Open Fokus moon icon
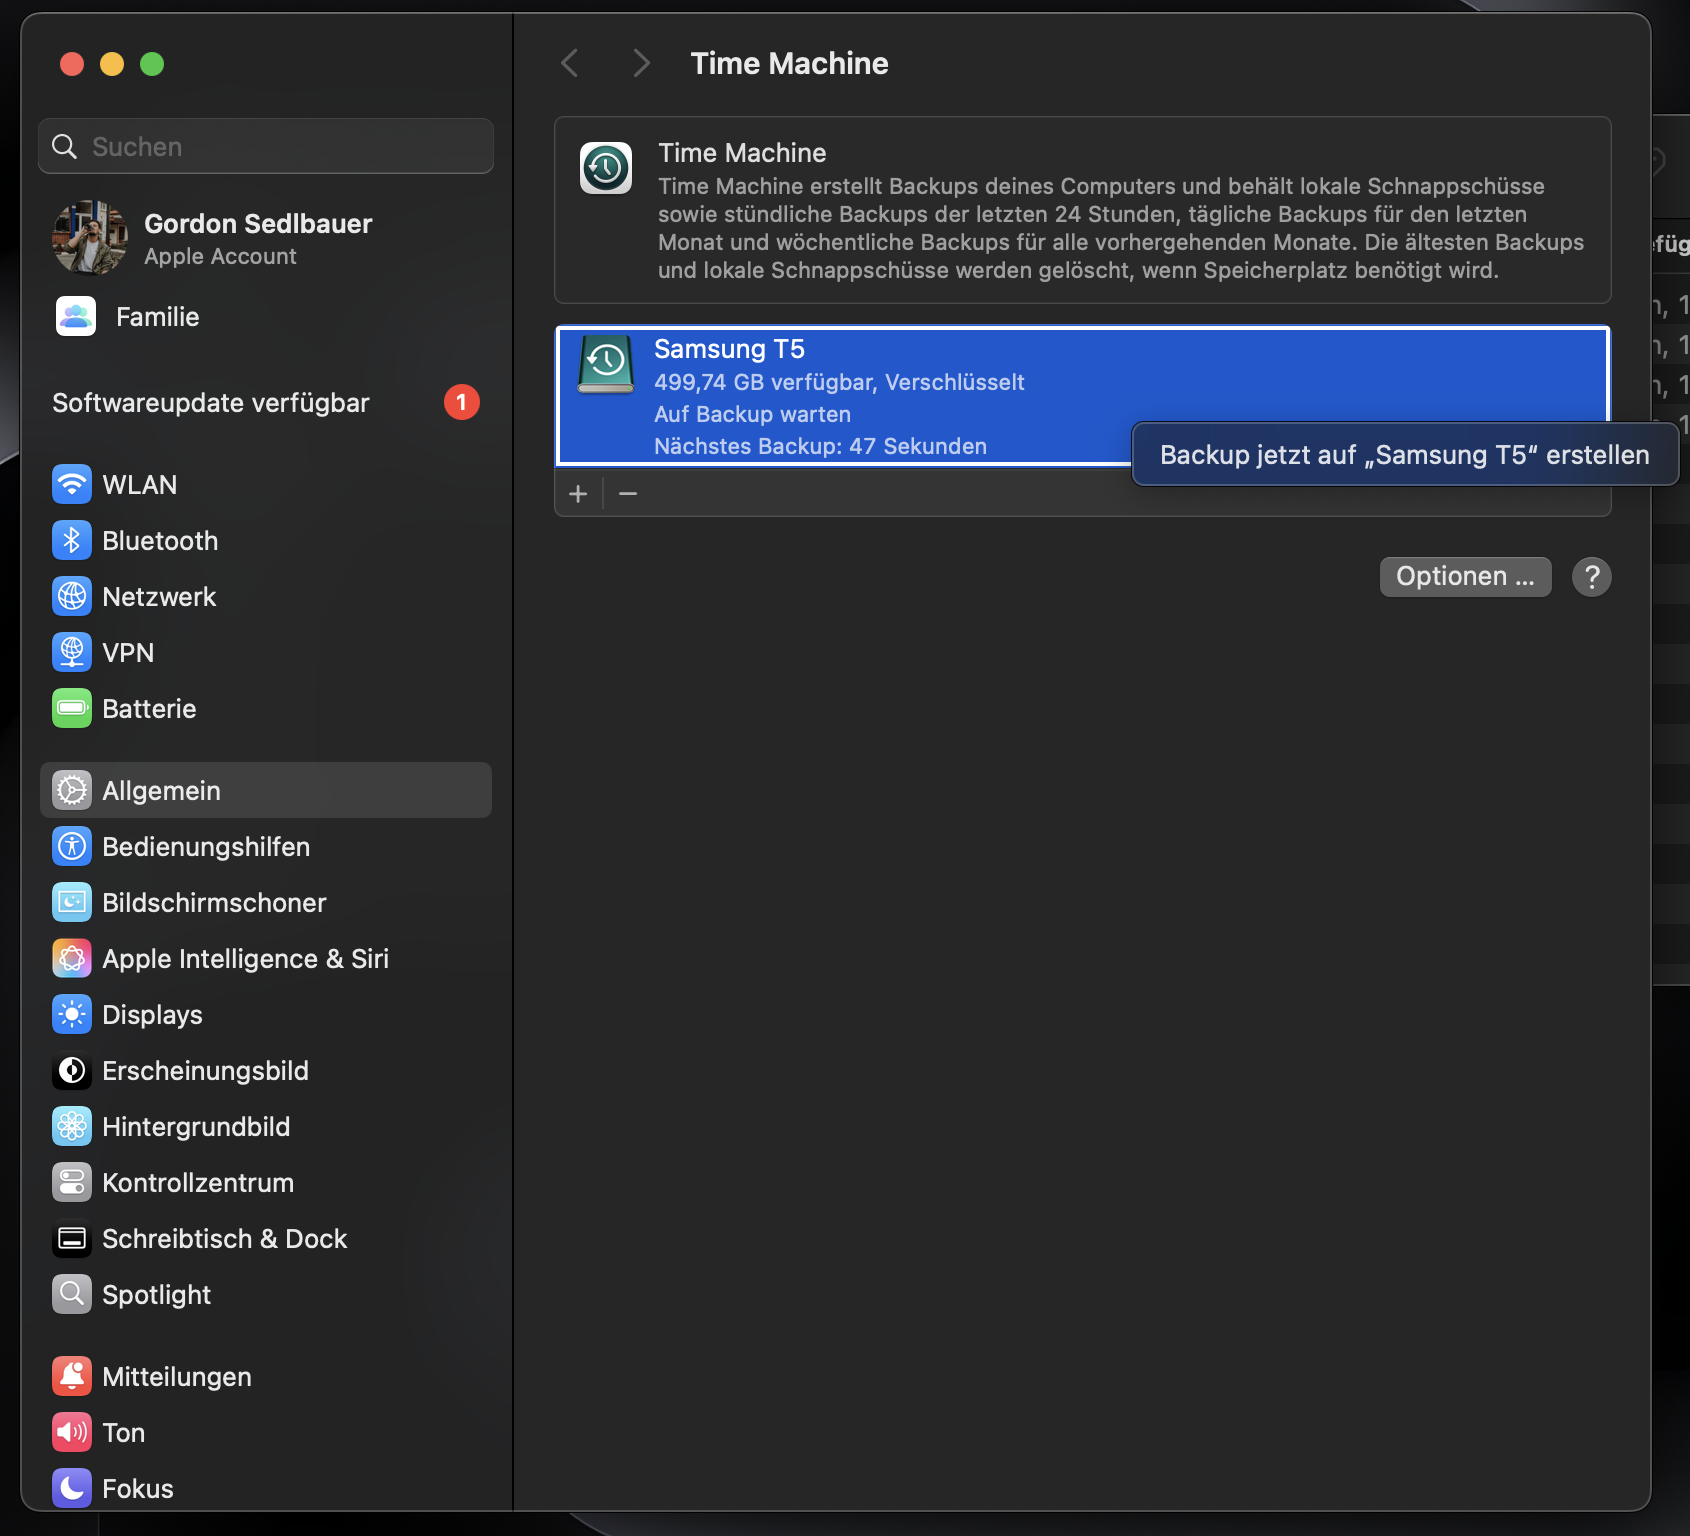Screen dimensions: 1690x1536 [72, 1489]
